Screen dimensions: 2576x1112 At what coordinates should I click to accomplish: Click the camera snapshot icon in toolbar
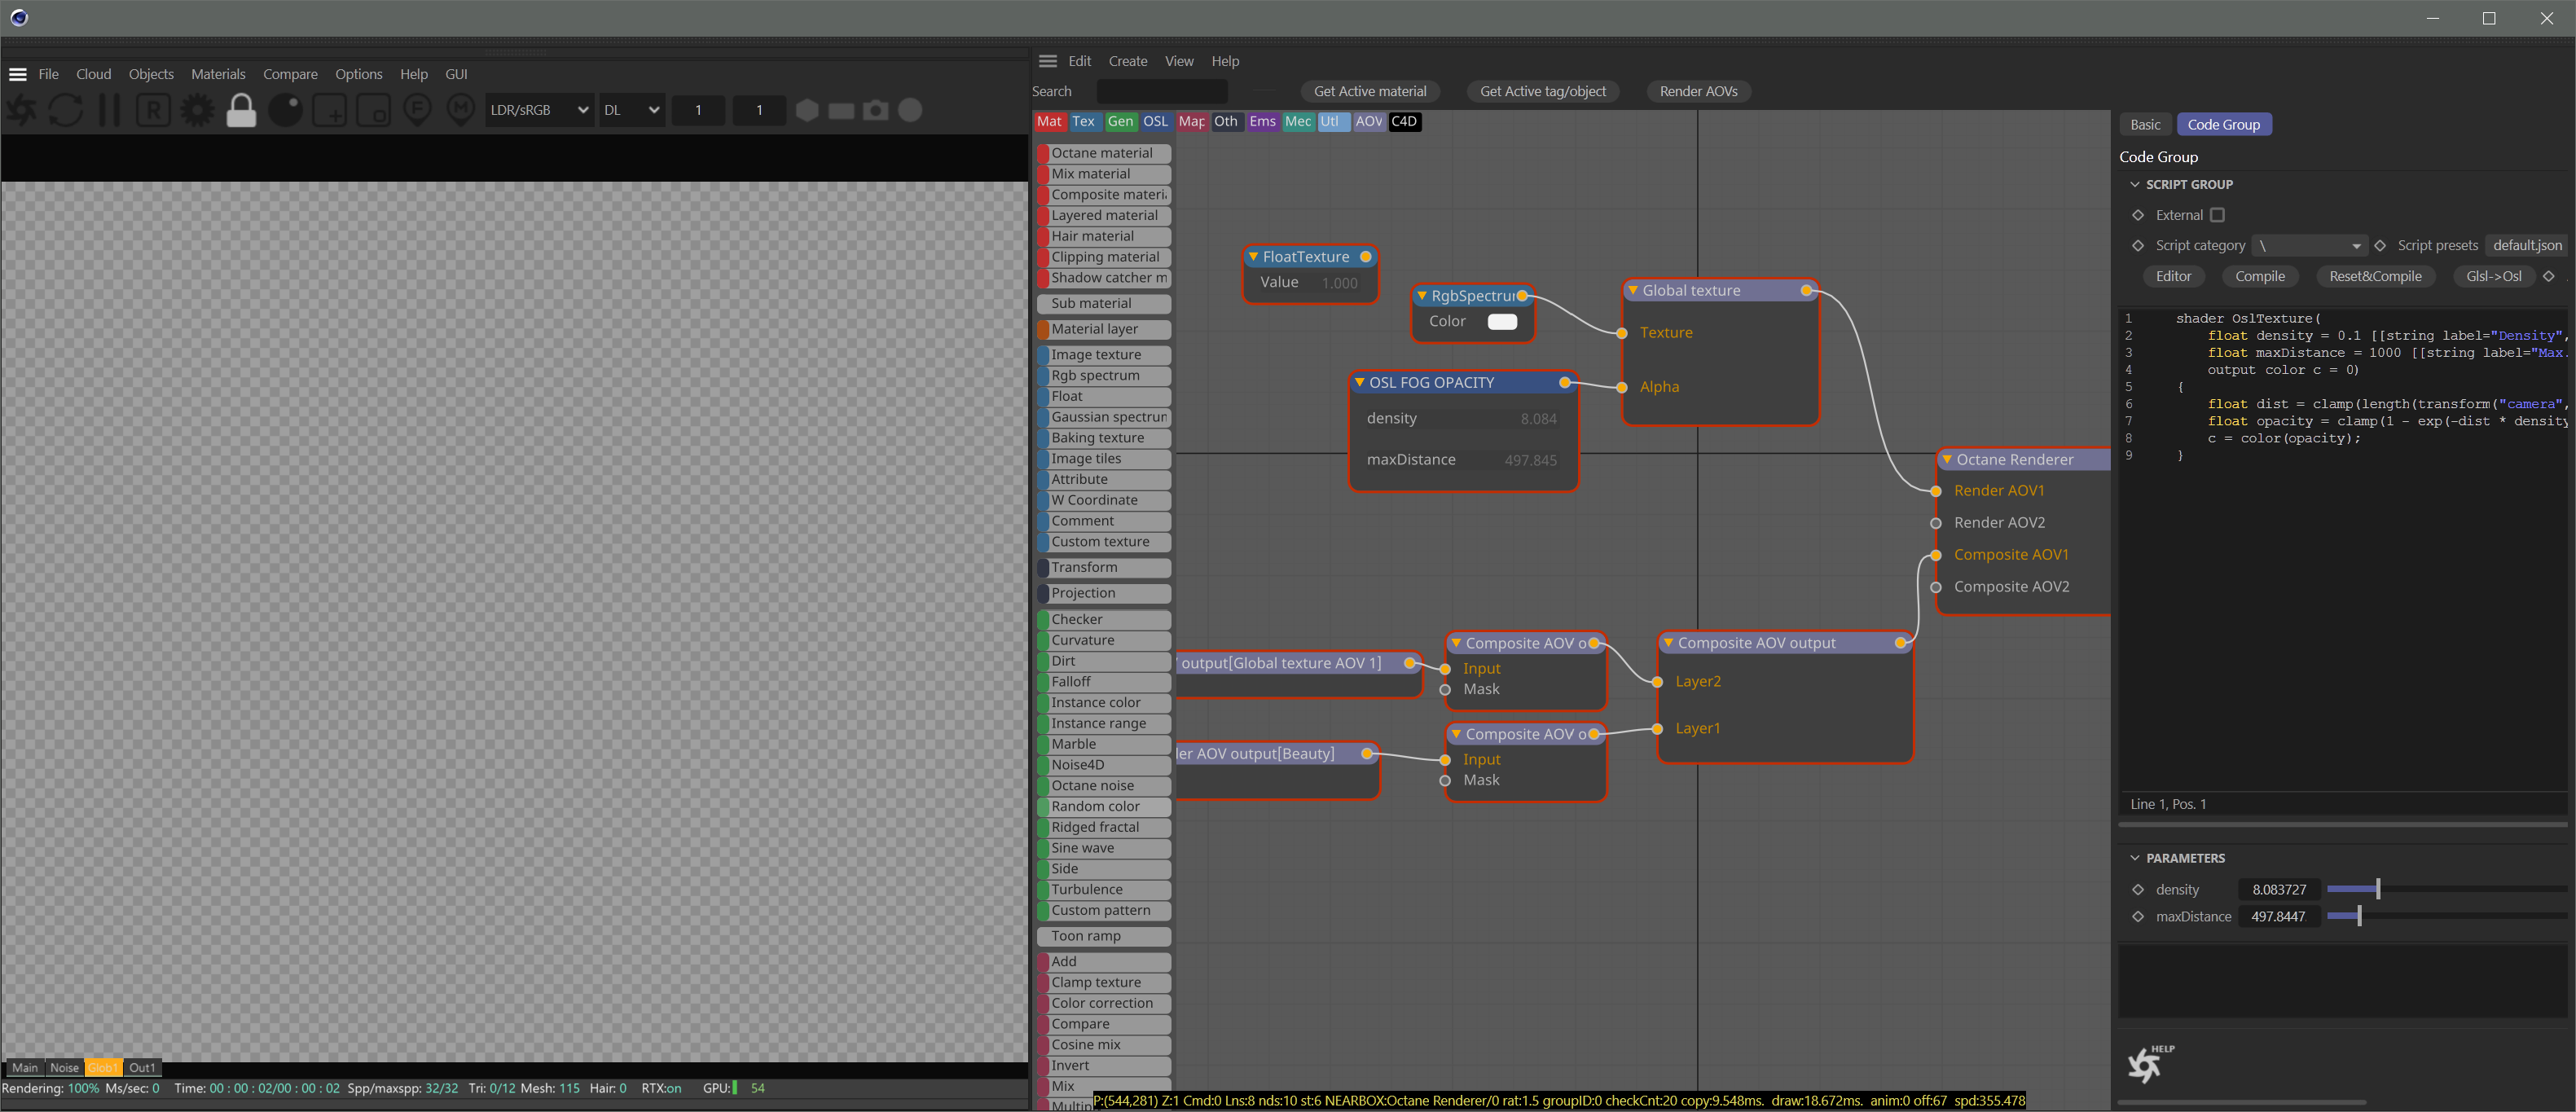pos(875,110)
